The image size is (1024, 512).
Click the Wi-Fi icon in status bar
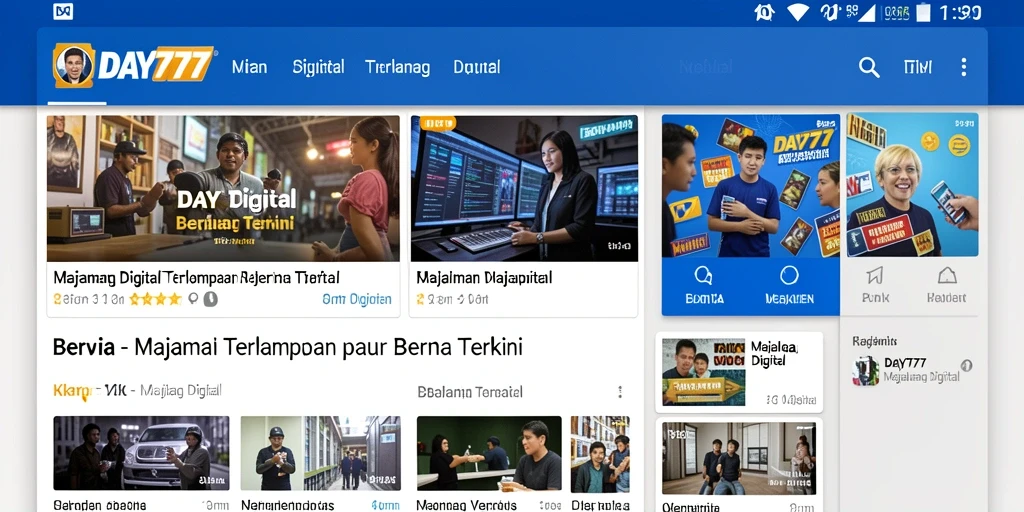(798, 11)
